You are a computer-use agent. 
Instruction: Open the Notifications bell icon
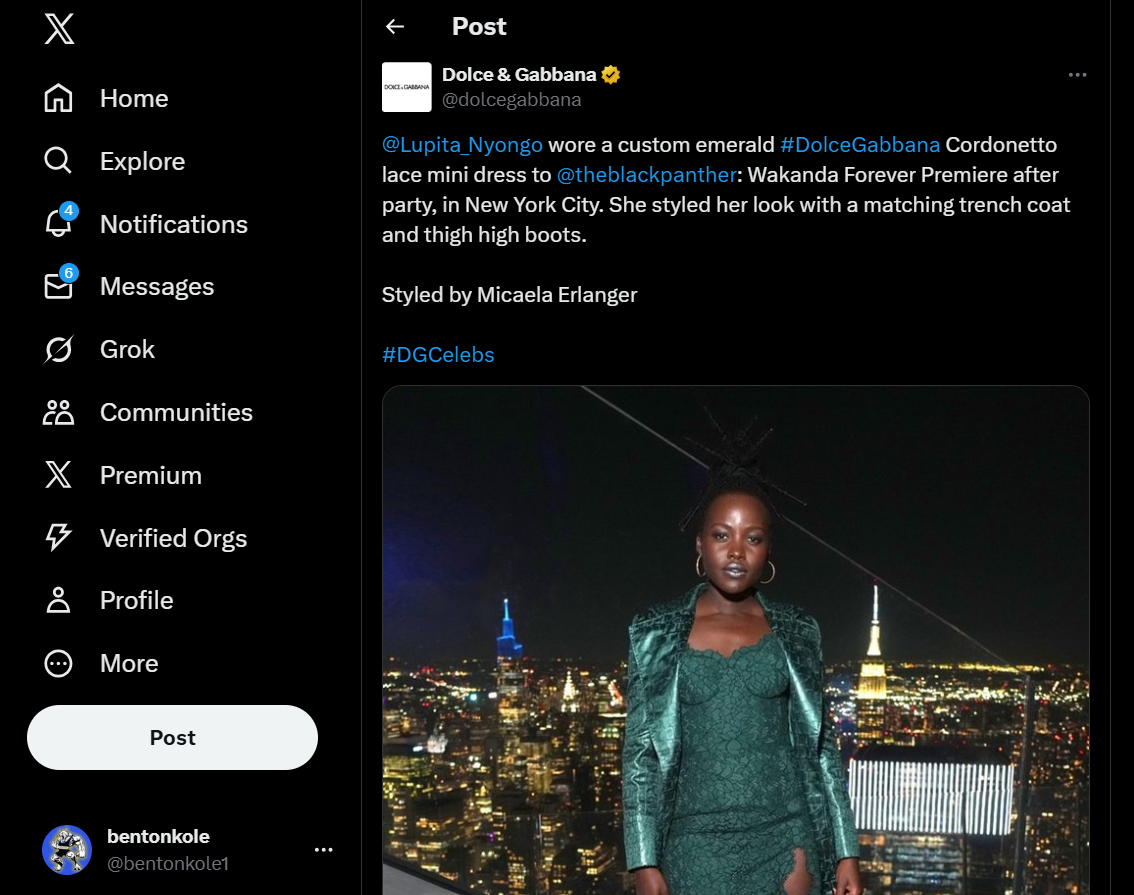[59, 223]
